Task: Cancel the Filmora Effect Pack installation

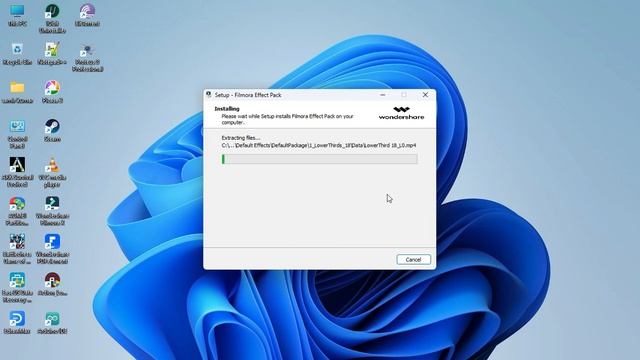Action: pos(413,260)
